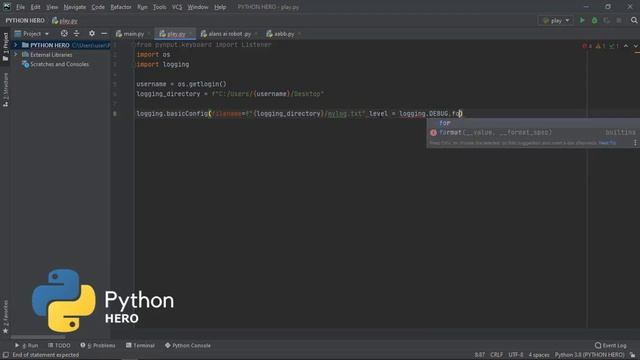
Task: Click the lock icon in status bar
Action: coord(632,355)
